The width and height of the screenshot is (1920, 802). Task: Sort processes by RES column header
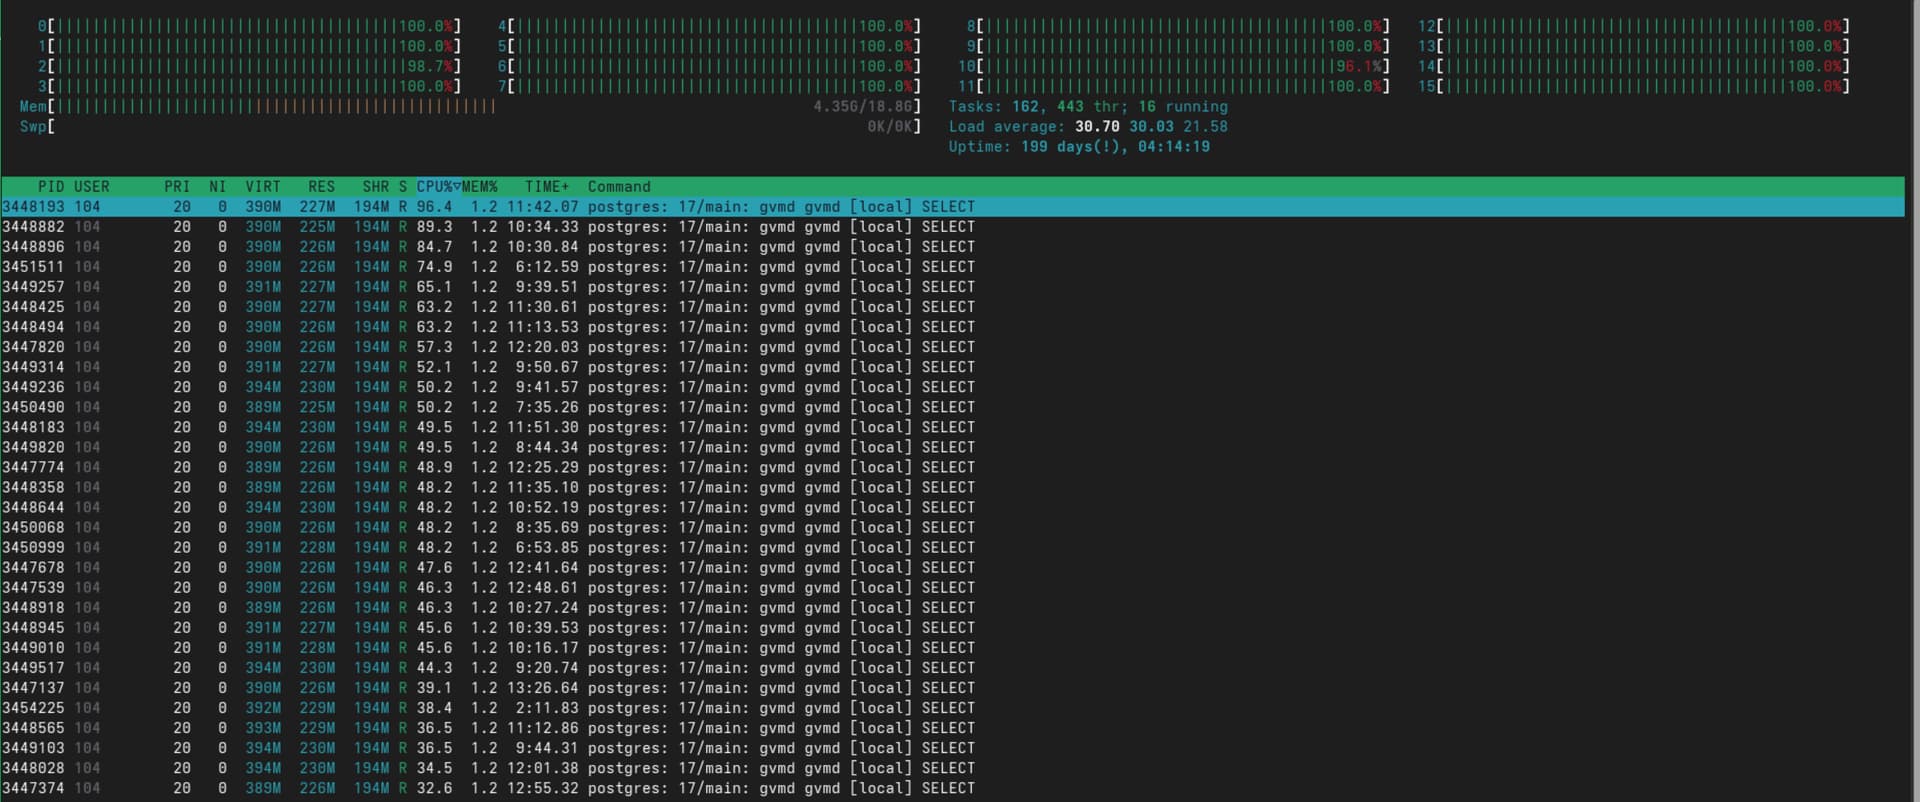(x=322, y=187)
